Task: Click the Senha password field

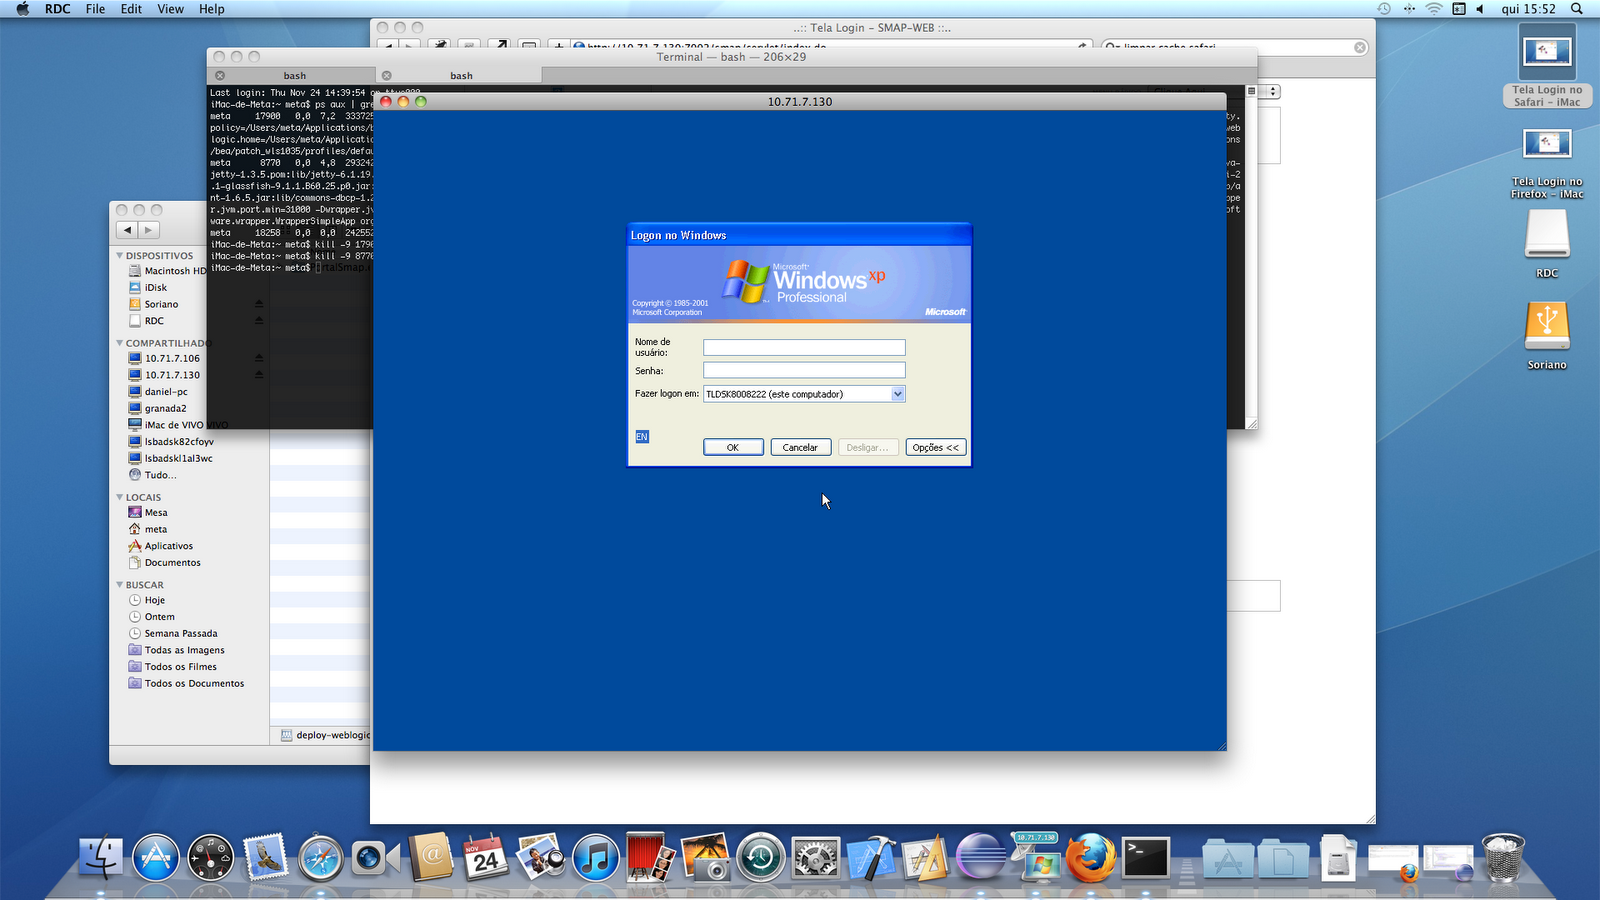Action: click(x=803, y=369)
